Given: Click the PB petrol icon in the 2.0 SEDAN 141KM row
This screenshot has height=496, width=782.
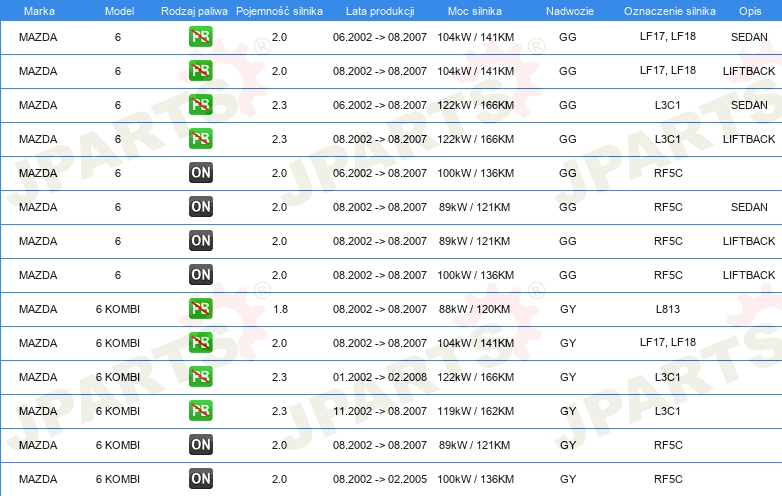Looking at the screenshot, I should [x=200, y=36].
